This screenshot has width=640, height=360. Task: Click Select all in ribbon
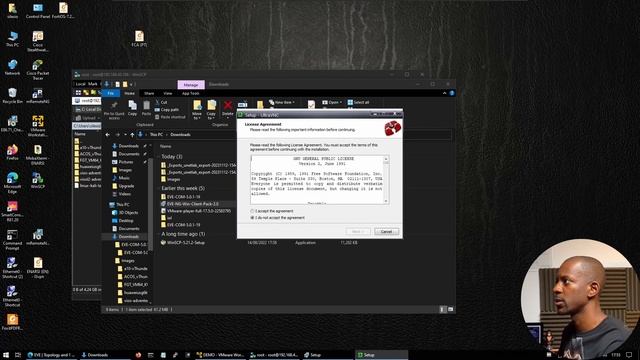[x=358, y=102]
